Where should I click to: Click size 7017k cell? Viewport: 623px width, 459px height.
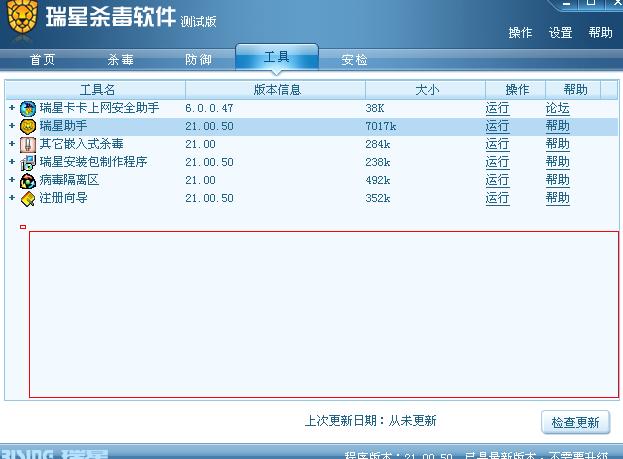(x=381, y=126)
